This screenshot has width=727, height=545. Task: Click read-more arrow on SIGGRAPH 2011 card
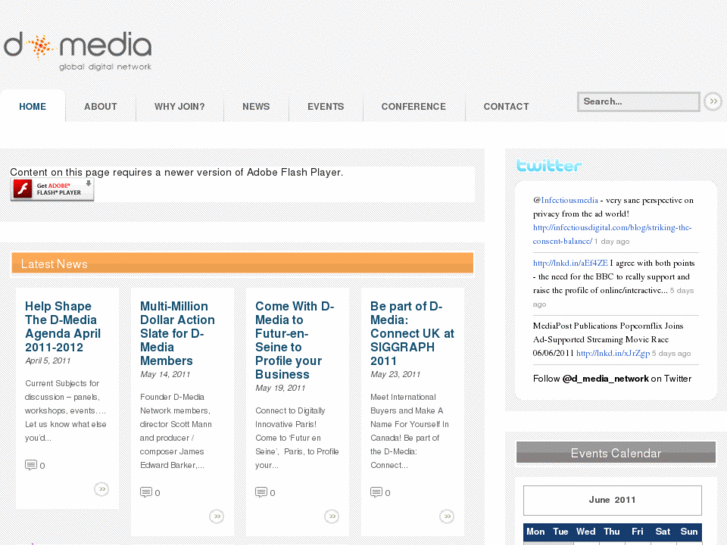447,516
